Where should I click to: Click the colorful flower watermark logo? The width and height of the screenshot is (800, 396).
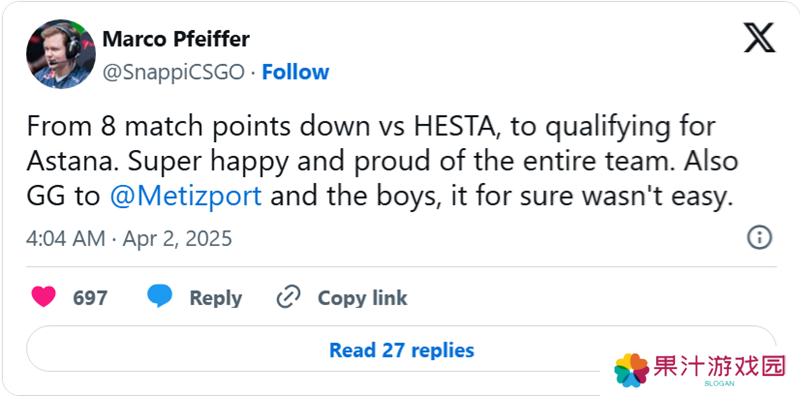point(631,370)
